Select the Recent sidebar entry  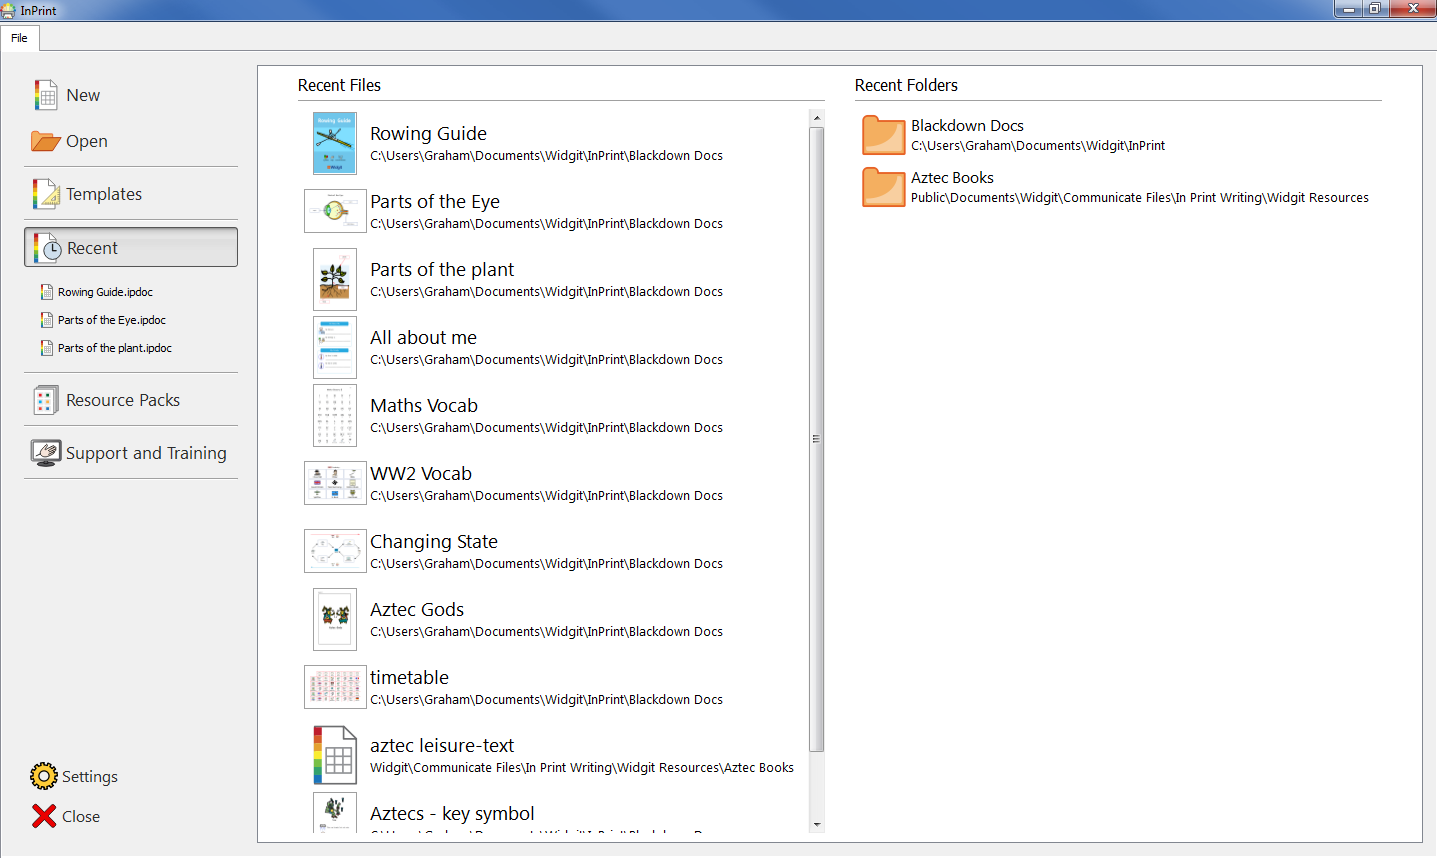point(131,247)
